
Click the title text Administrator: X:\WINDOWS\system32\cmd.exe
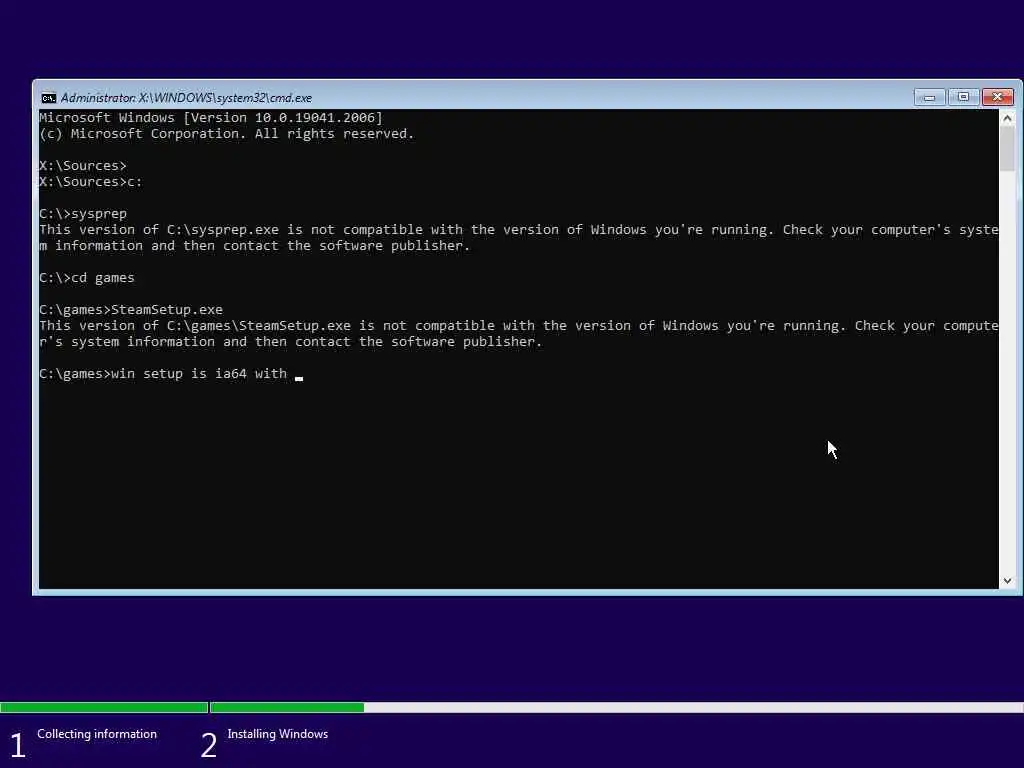186,98
